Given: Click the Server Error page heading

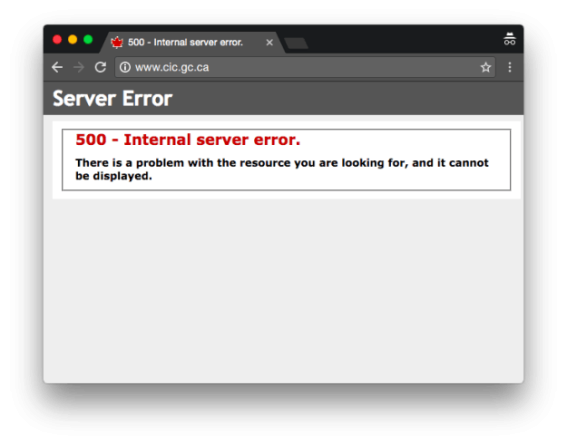Looking at the screenshot, I should coord(112,99).
